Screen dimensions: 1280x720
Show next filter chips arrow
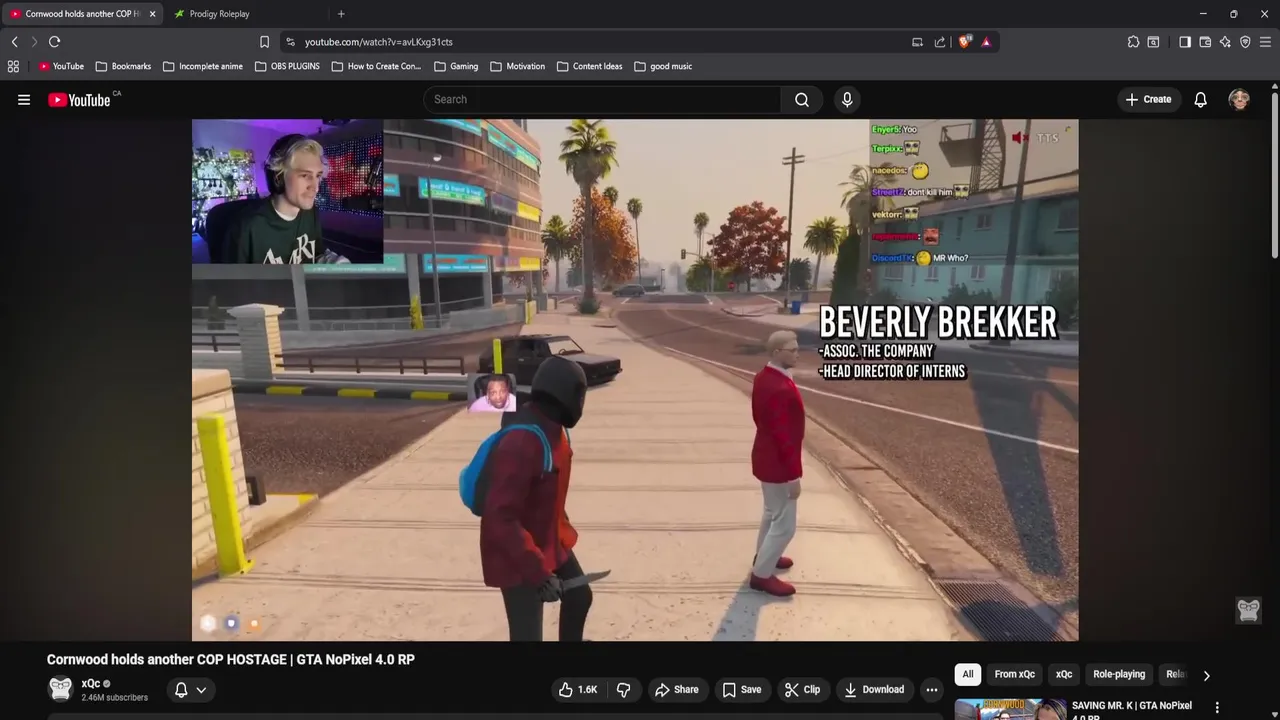(x=1206, y=675)
